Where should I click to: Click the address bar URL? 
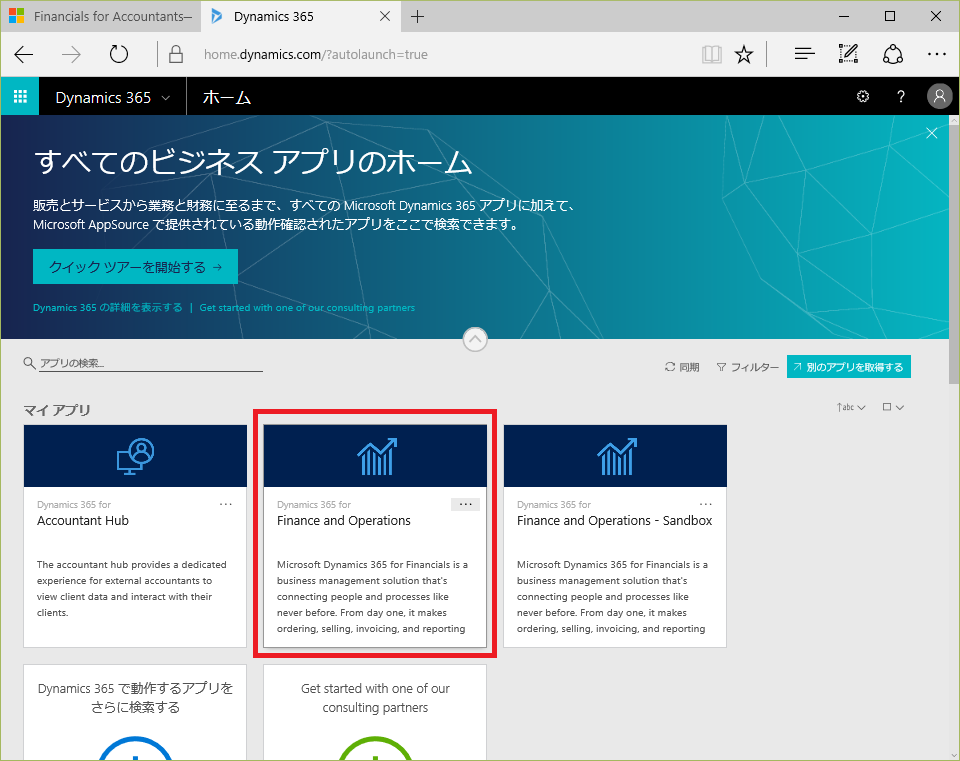tap(316, 54)
